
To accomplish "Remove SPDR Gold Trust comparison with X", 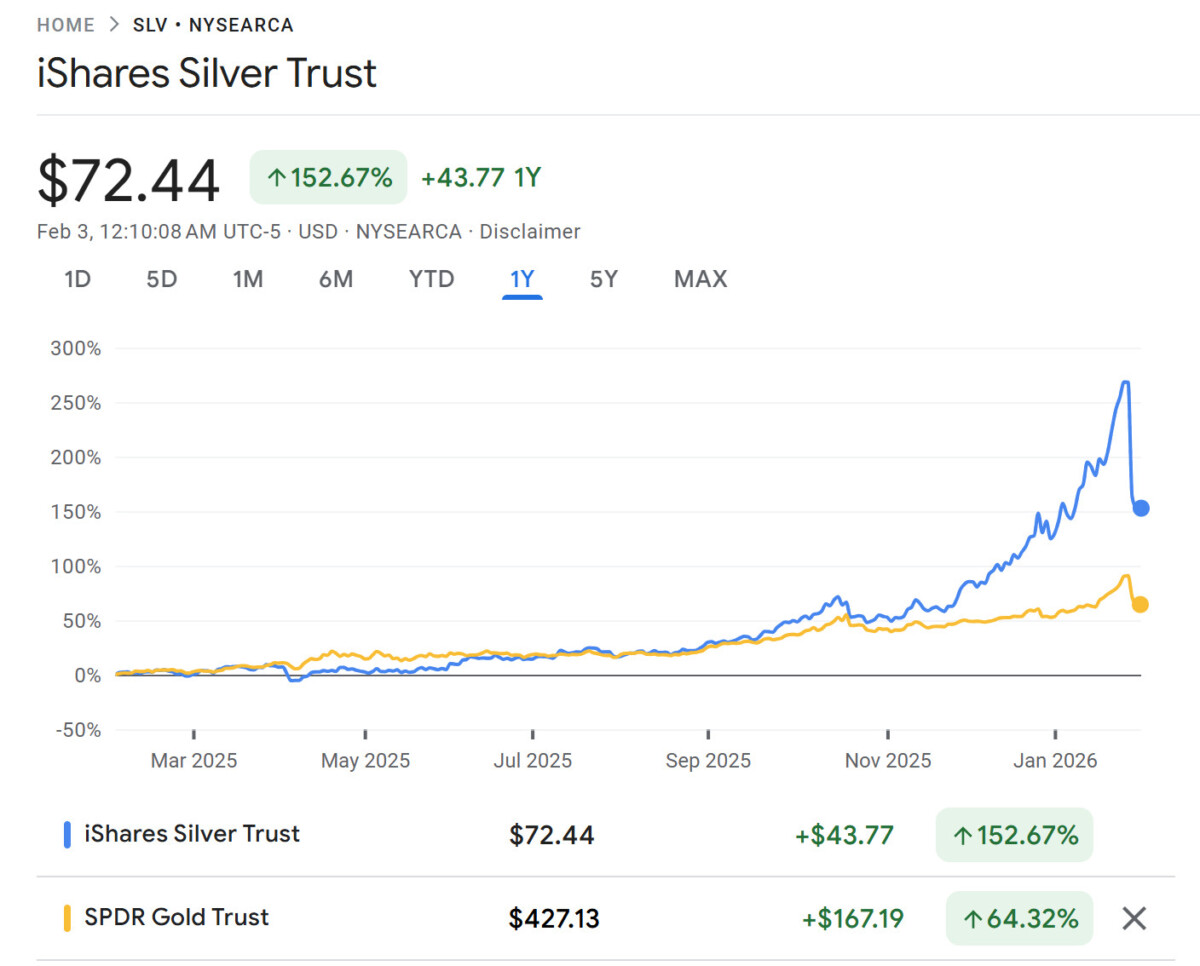I will pos(1133,918).
